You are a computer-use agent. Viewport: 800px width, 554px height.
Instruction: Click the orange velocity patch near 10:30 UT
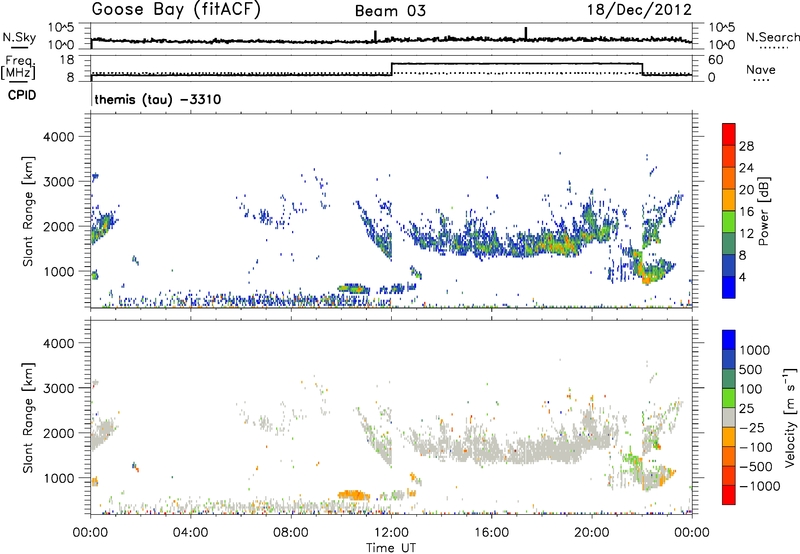(x=354, y=494)
